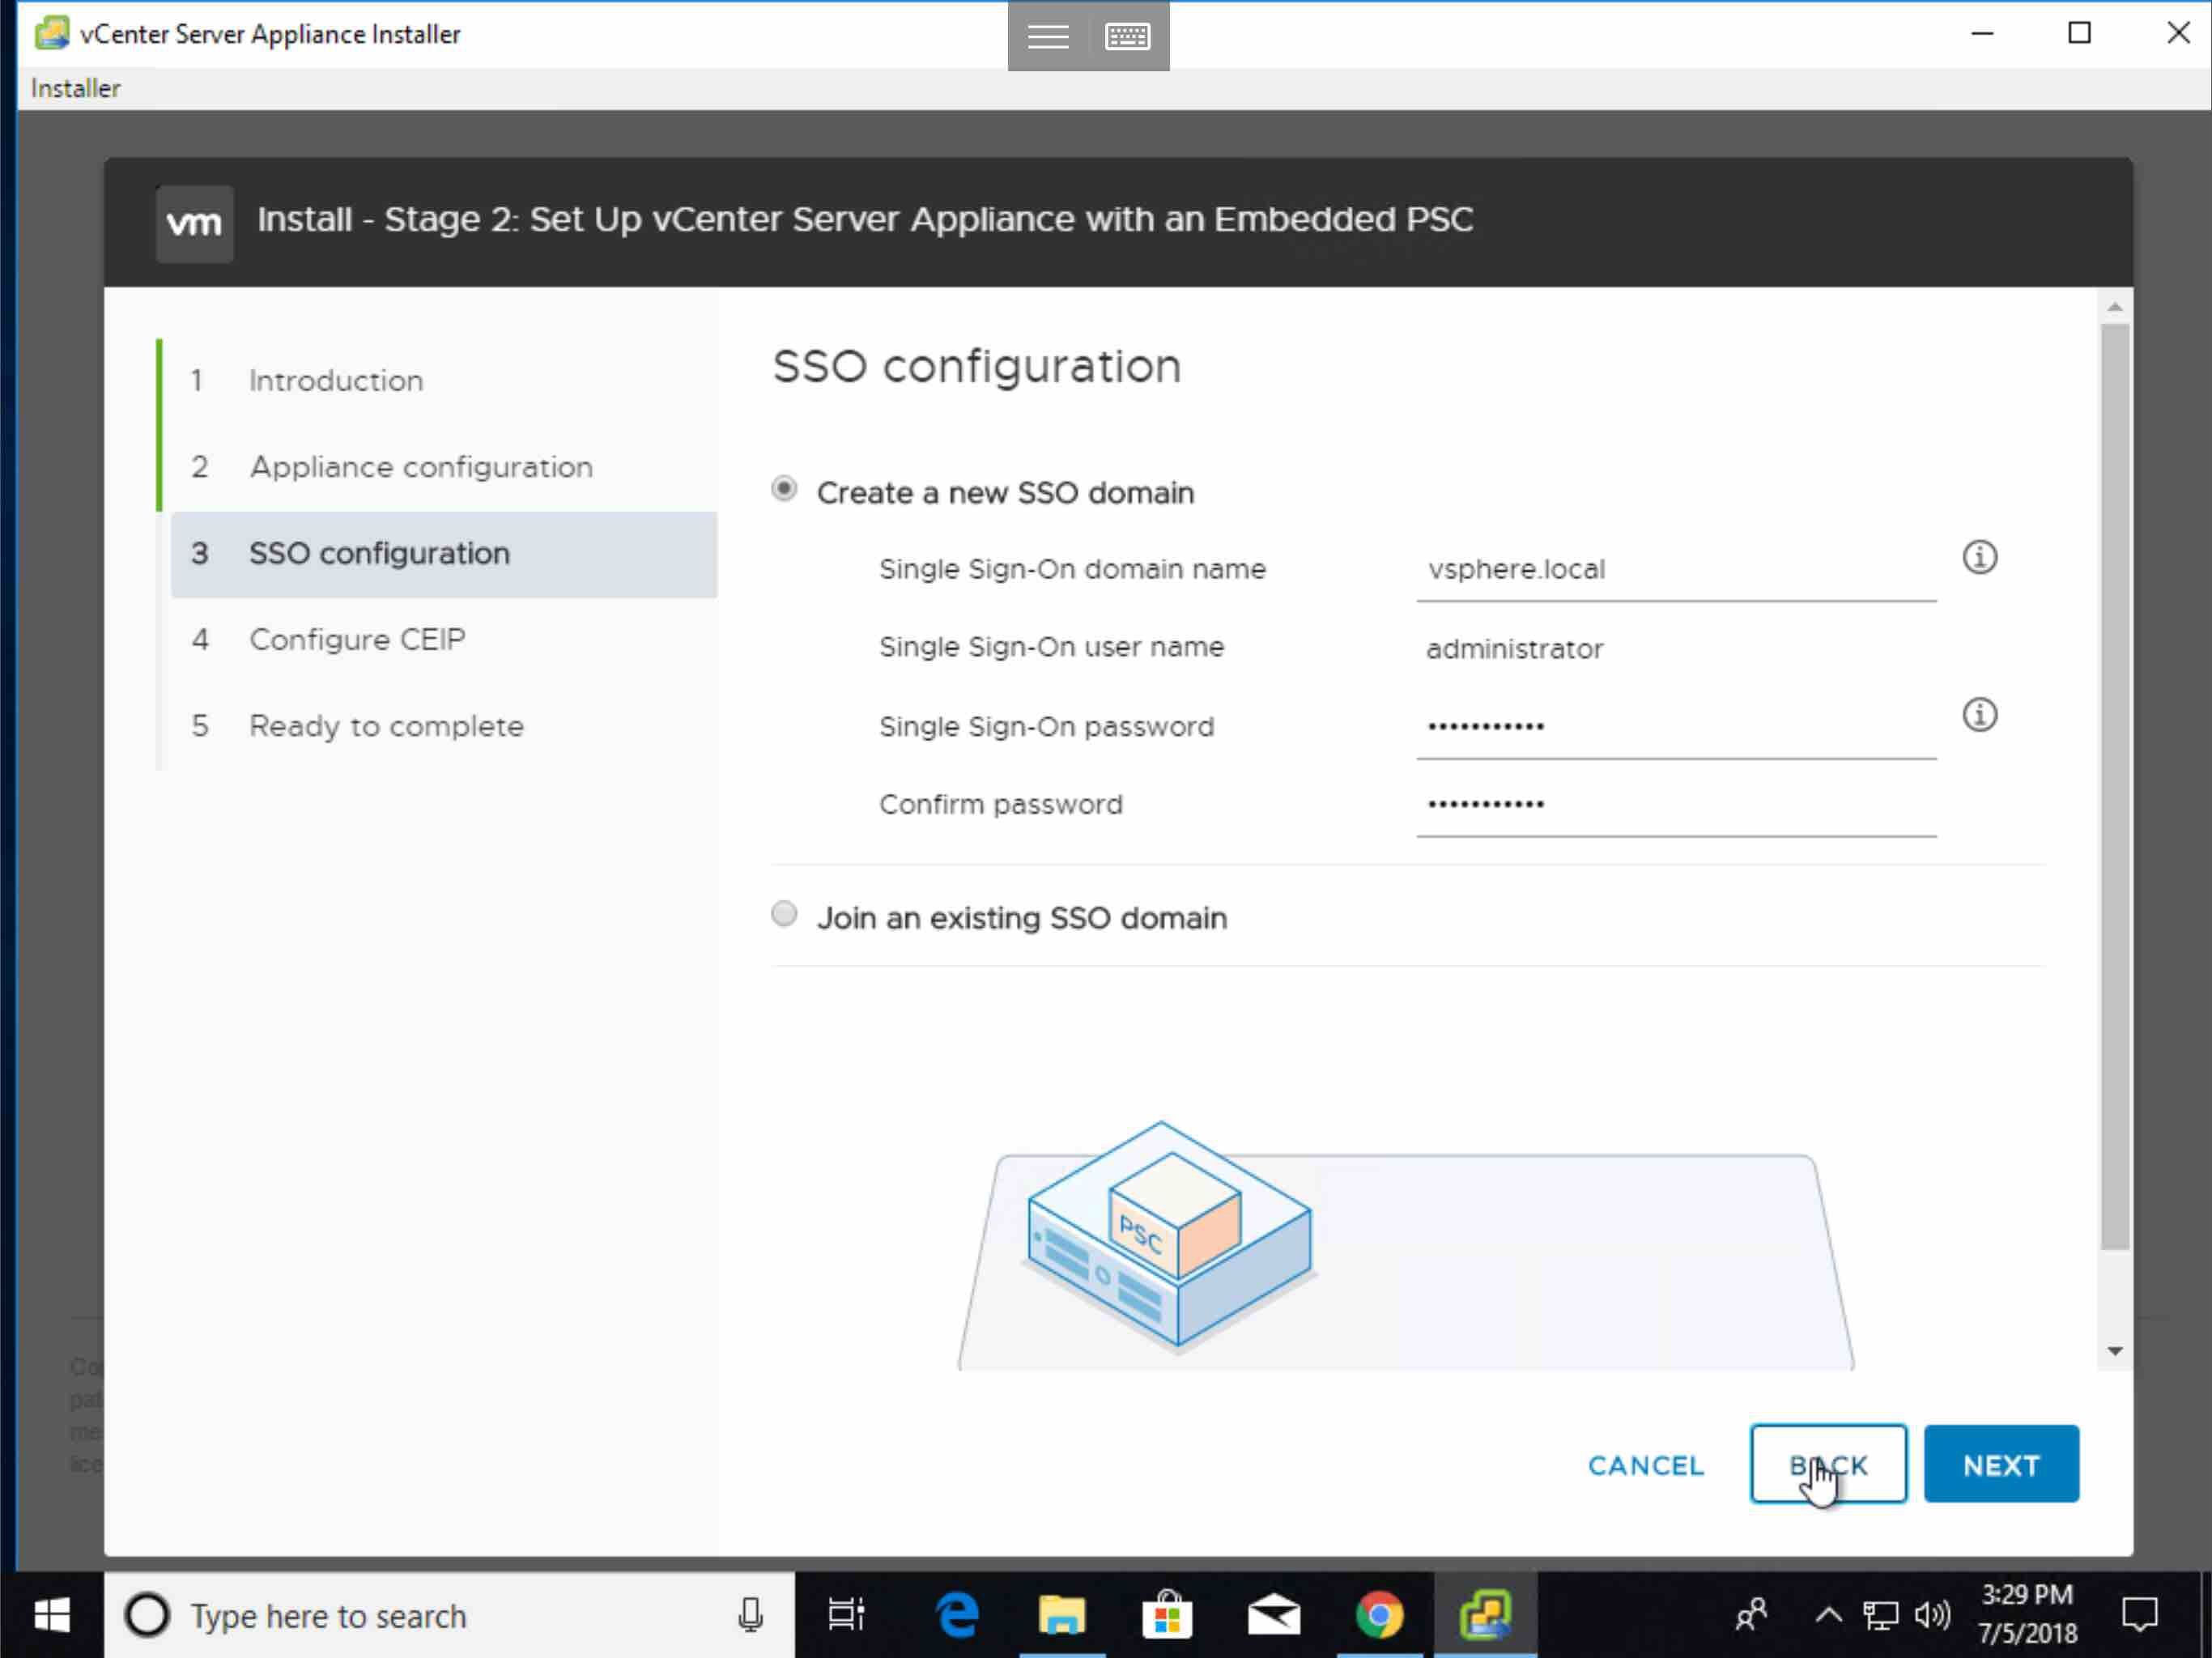
Task: Click the Cortana circle icon
Action: [147, 1615]
